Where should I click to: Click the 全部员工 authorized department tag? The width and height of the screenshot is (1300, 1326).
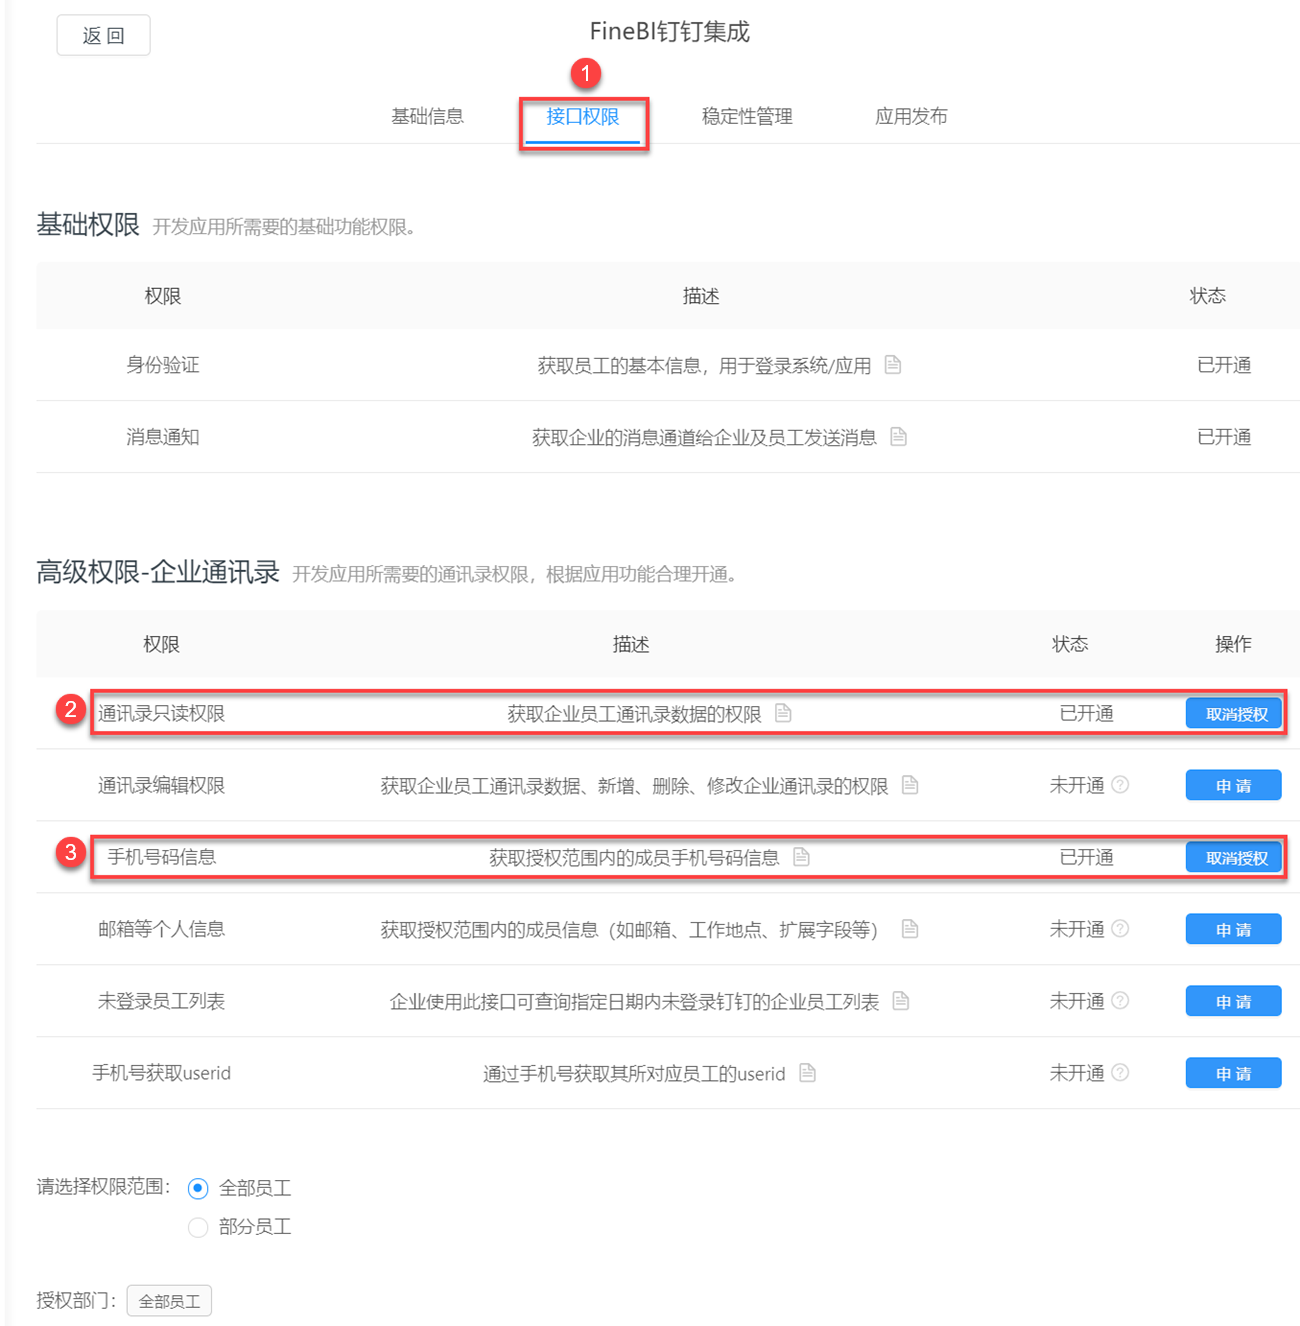click(169, 1301)
